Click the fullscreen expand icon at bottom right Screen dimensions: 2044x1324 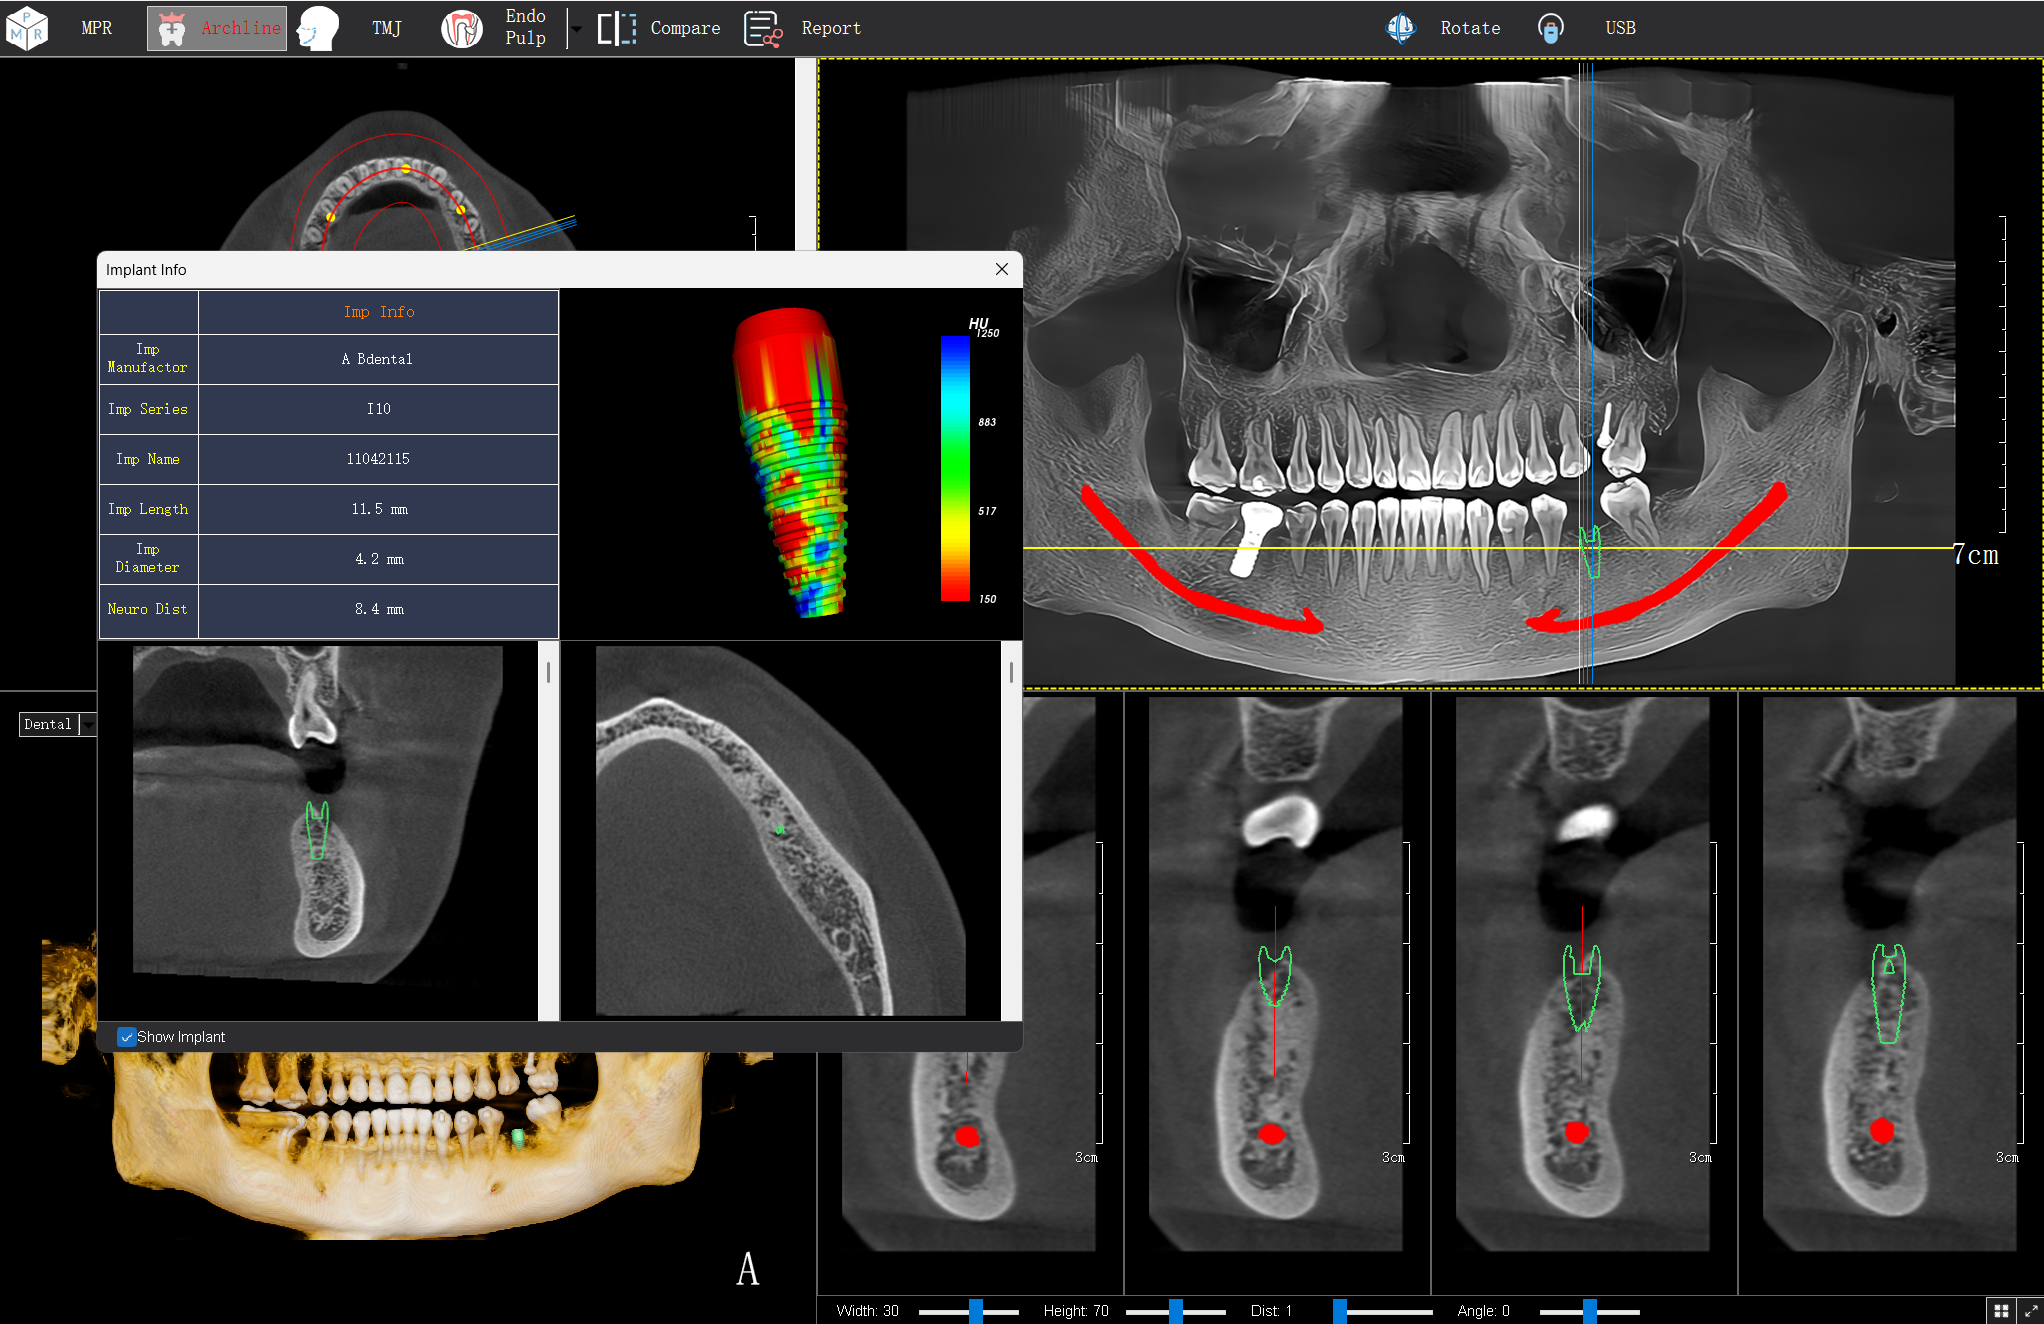pos(2030,1310)
